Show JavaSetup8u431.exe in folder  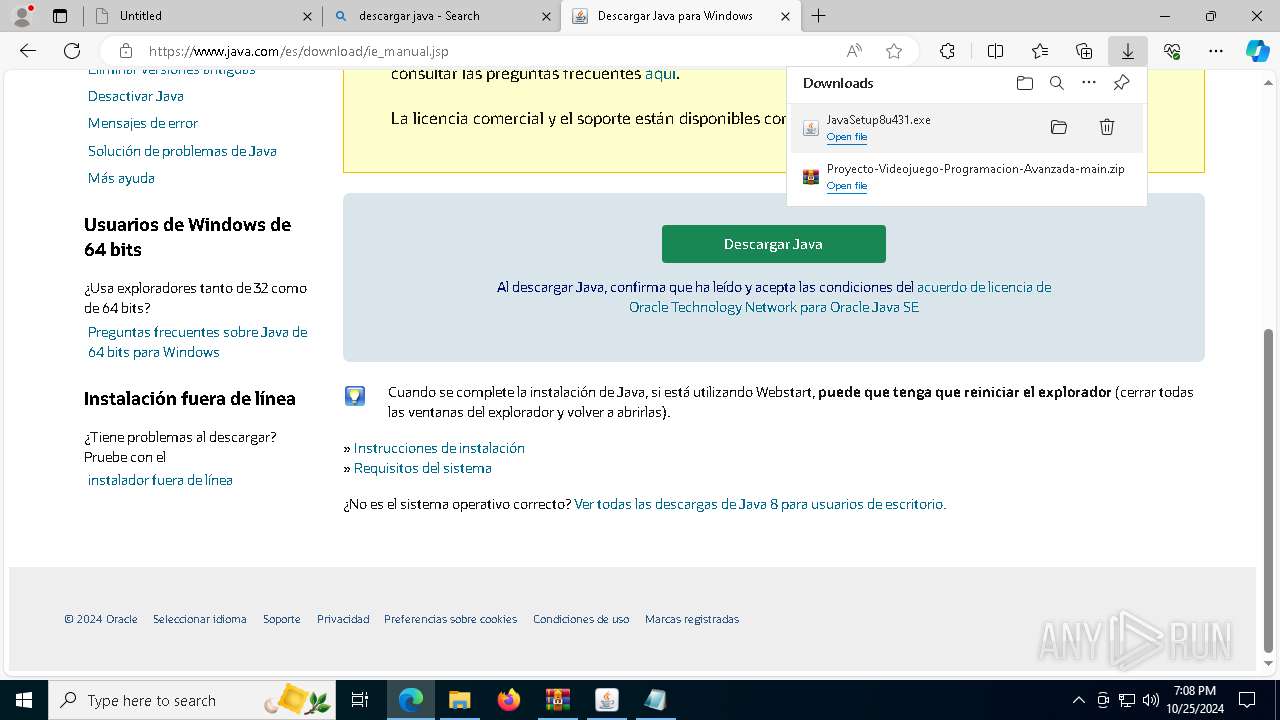click(x=1059, y=127)
